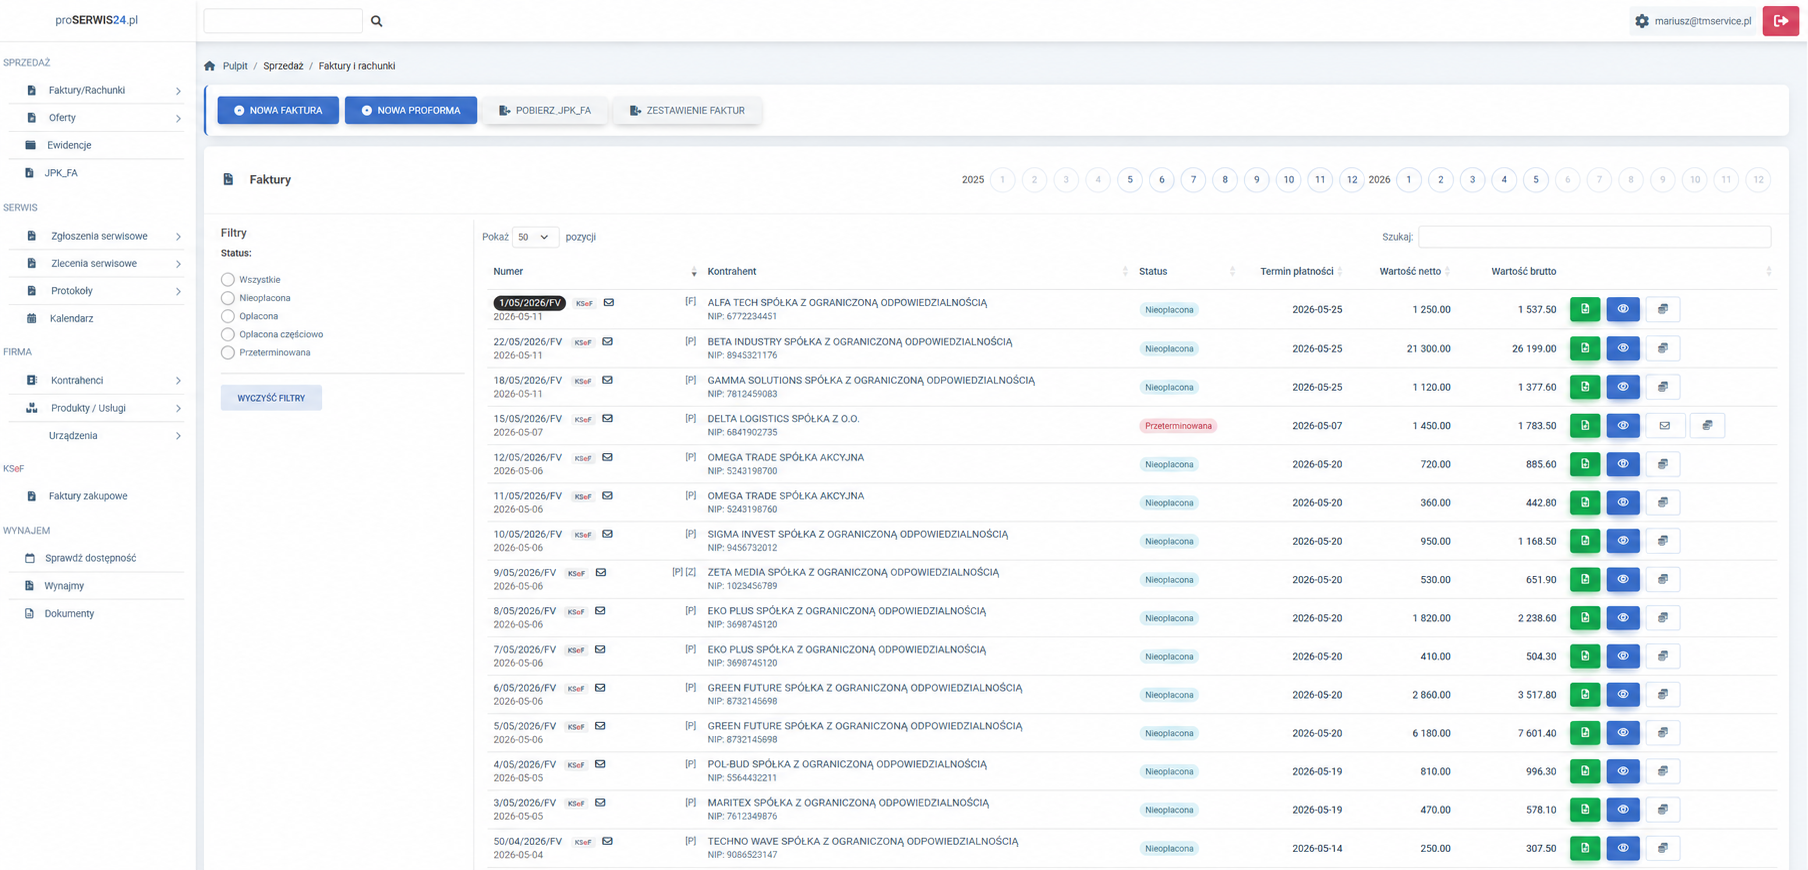Open Ewidencje in sidebar
The image size is (1808, 870).
coord(69,145)
